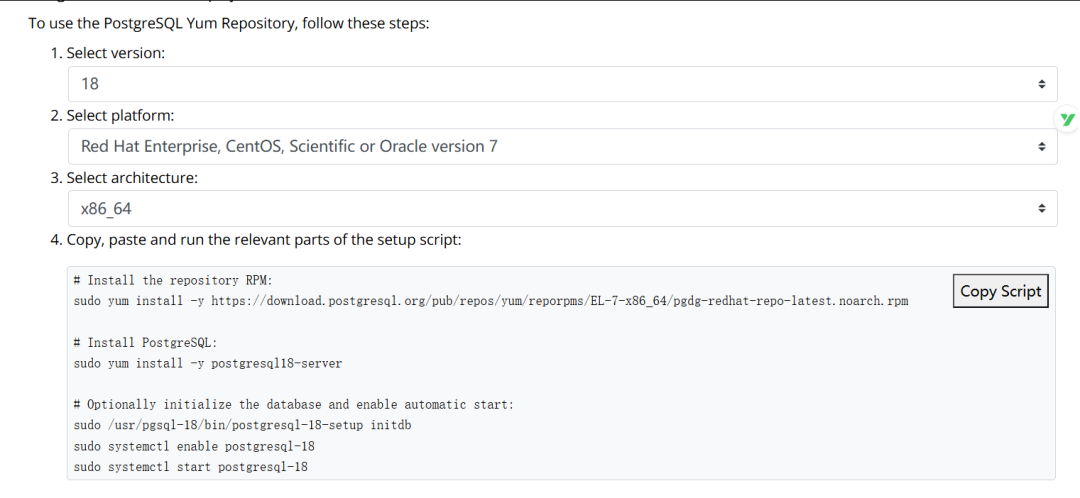Click the architecture selector's up-down arrows

1041,209
